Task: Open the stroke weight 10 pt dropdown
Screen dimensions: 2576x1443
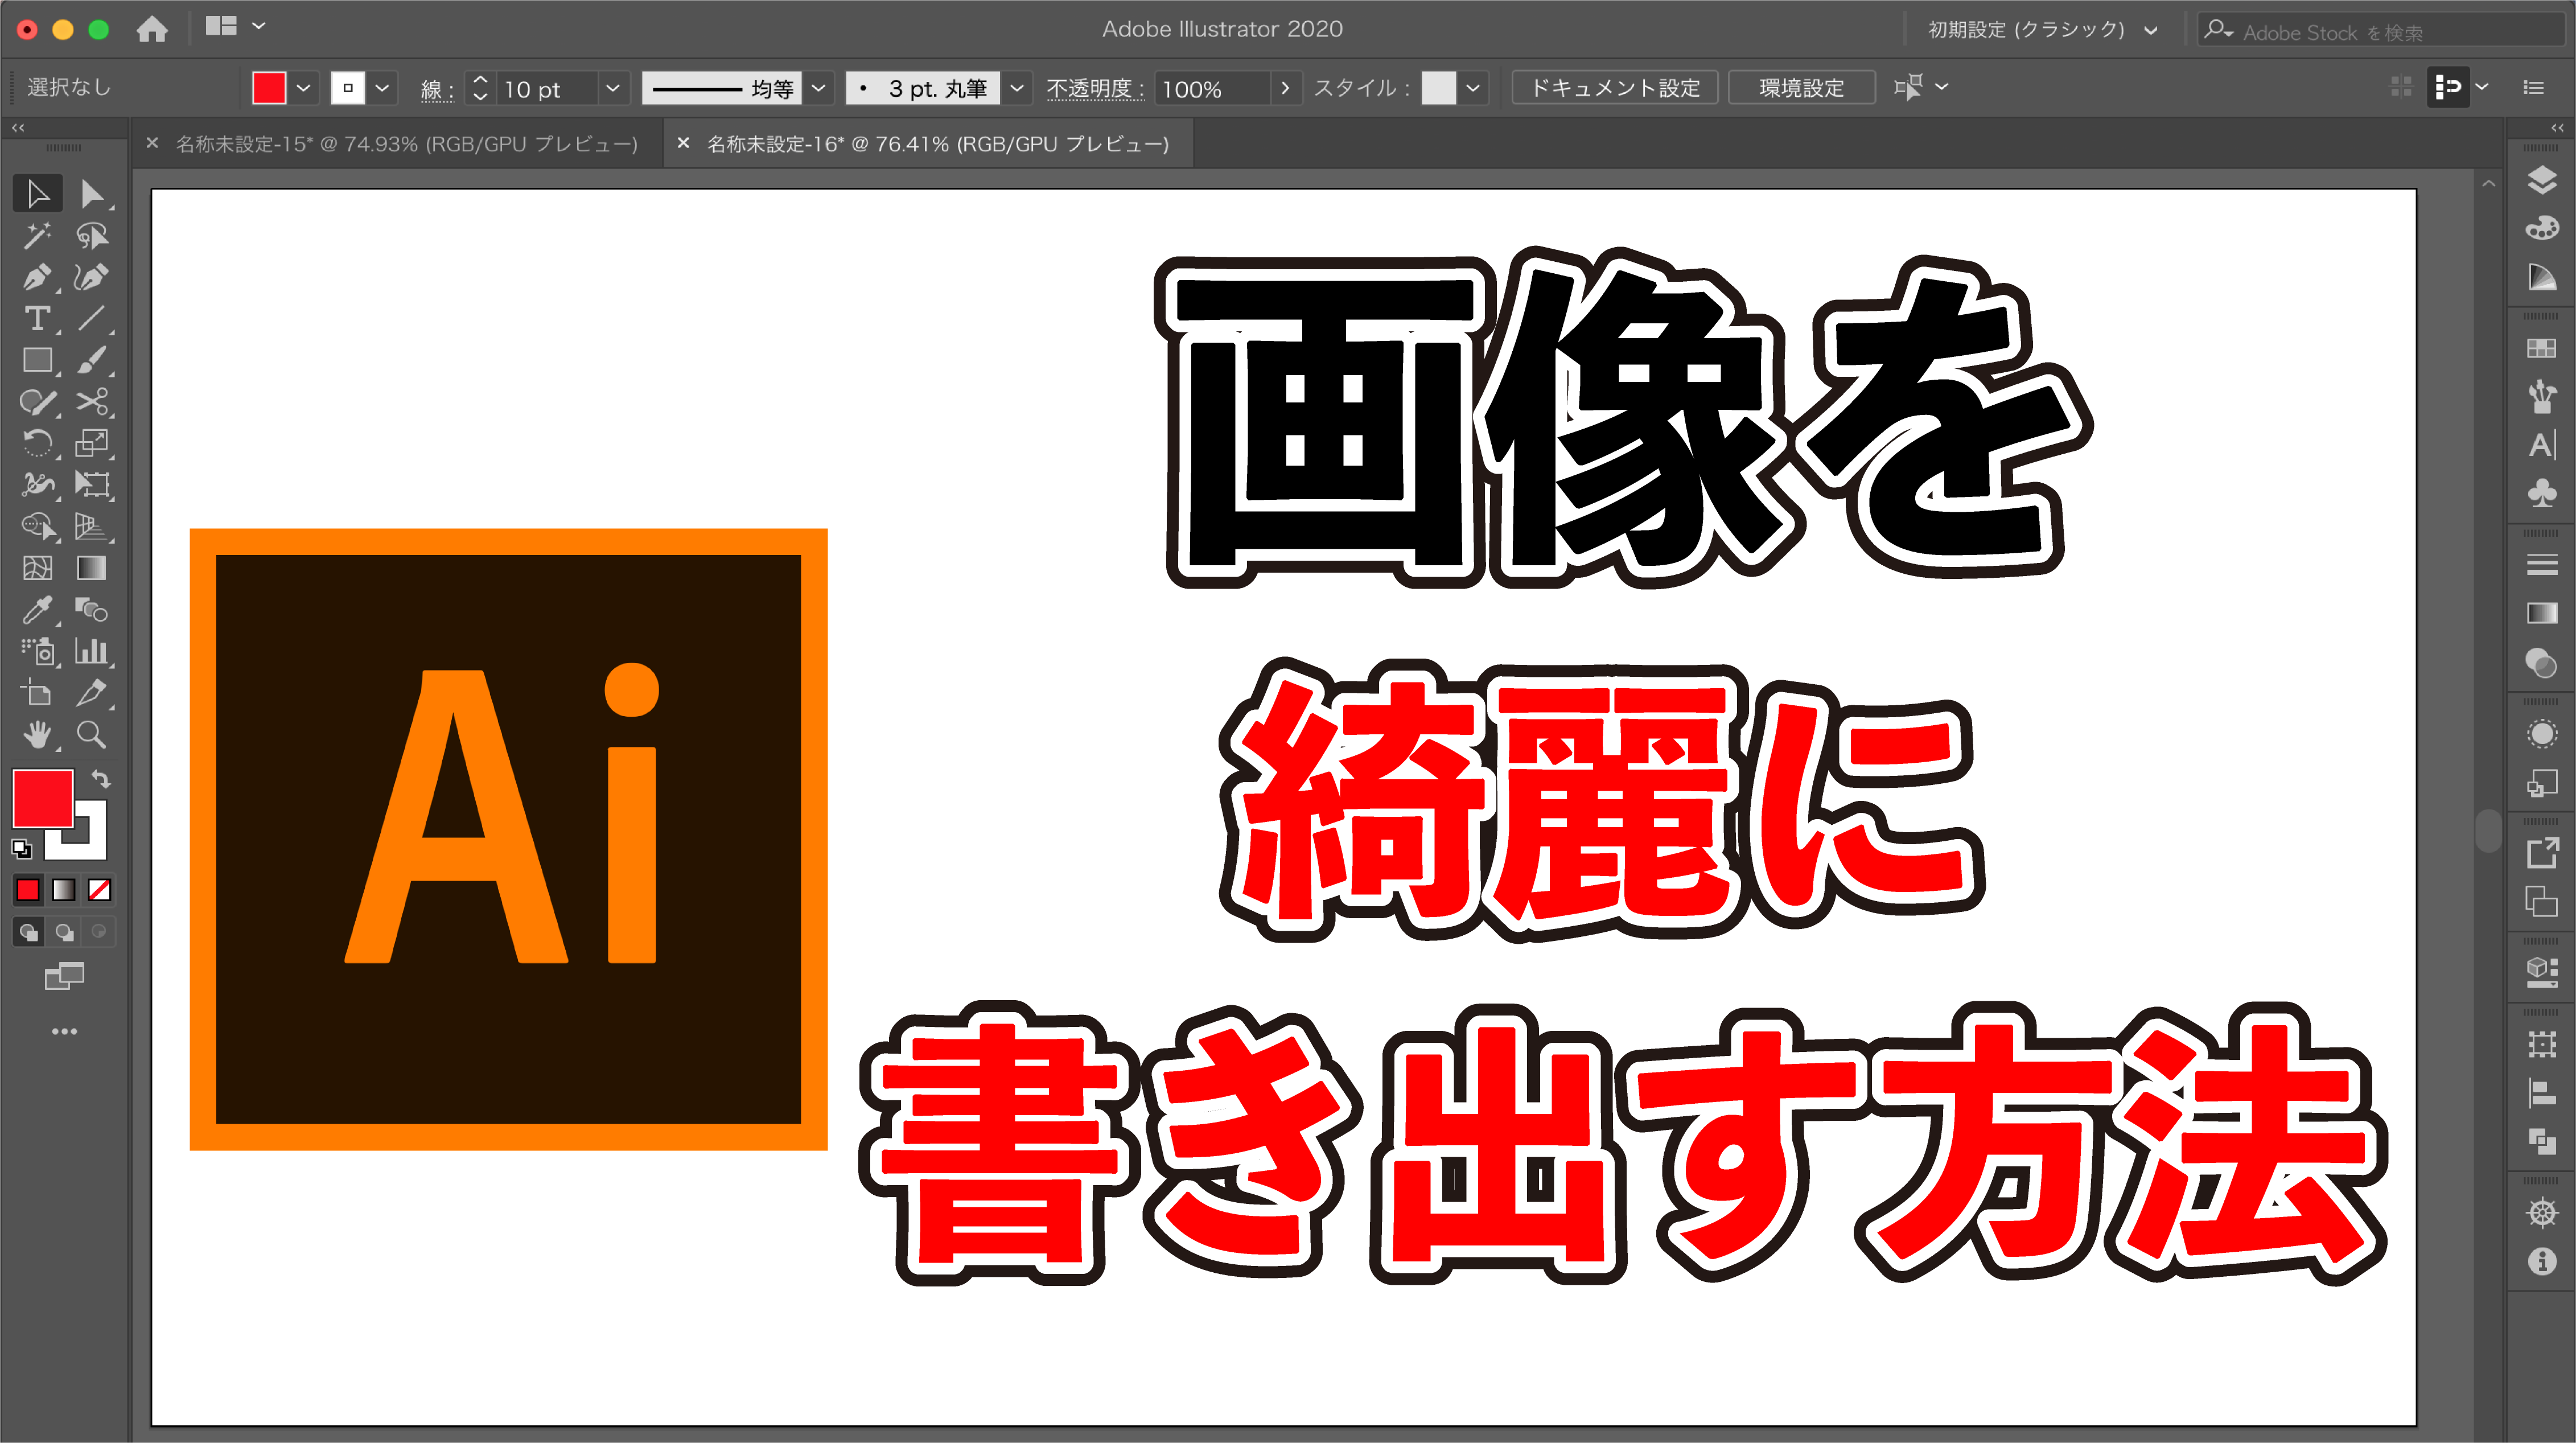Action: (613, 88)
